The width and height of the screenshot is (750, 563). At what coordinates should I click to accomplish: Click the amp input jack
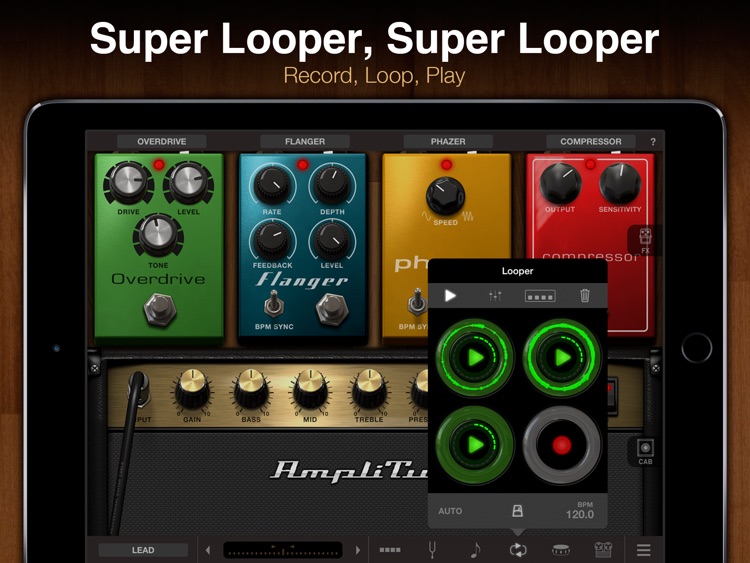pyautogui.click(x=139, y=390)
